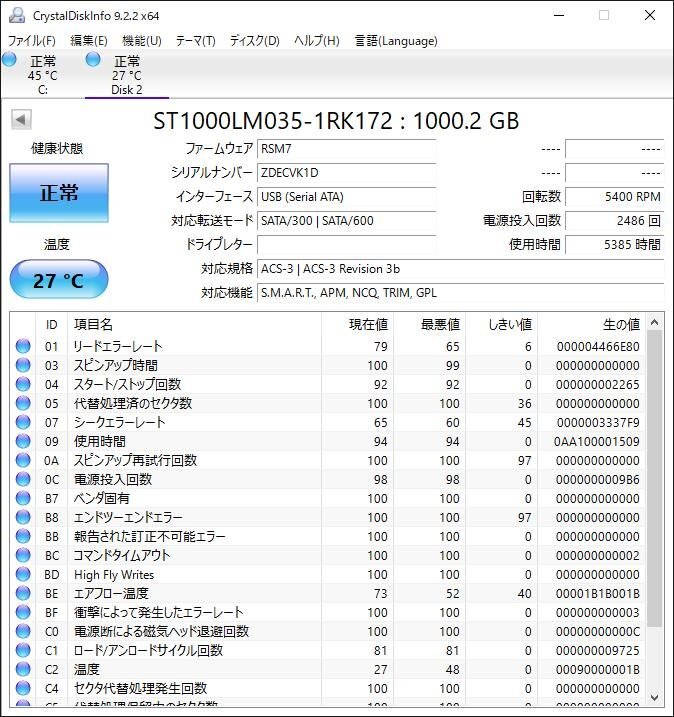Click the status icon for row BD High Fly Writes
Viewport: 674px width, 717px height.
(x=23, y=574)
